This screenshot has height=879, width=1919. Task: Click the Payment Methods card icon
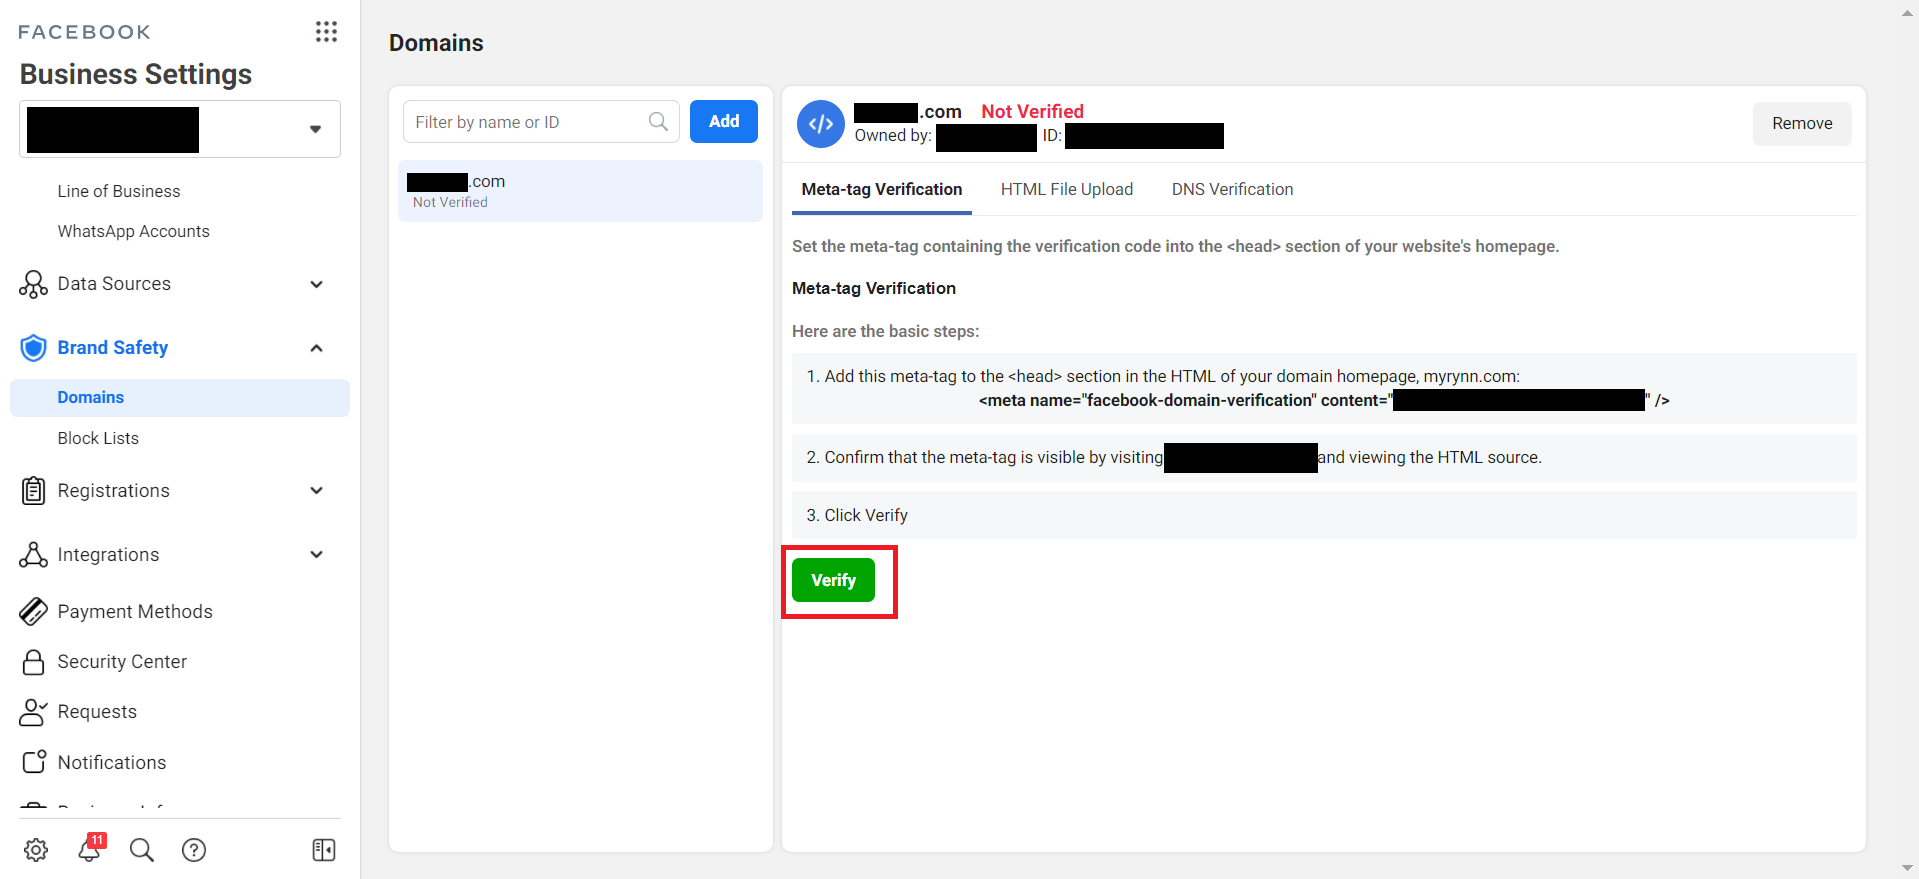pyautogui.click(x=33, y=611)
